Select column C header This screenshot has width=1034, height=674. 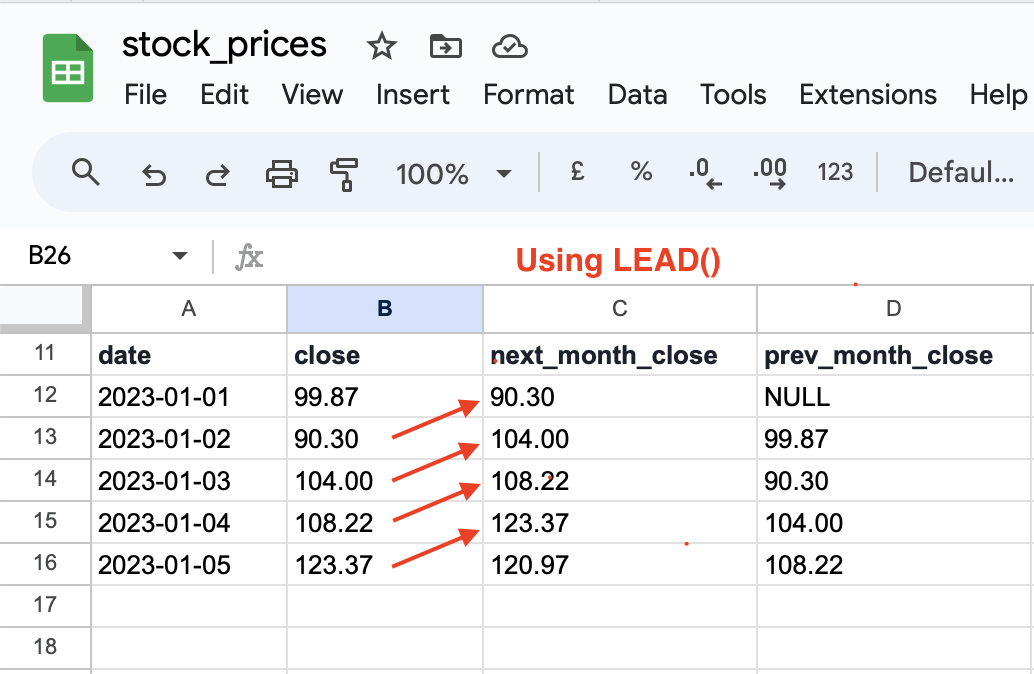pyautogui.click(x=620, y=309)
